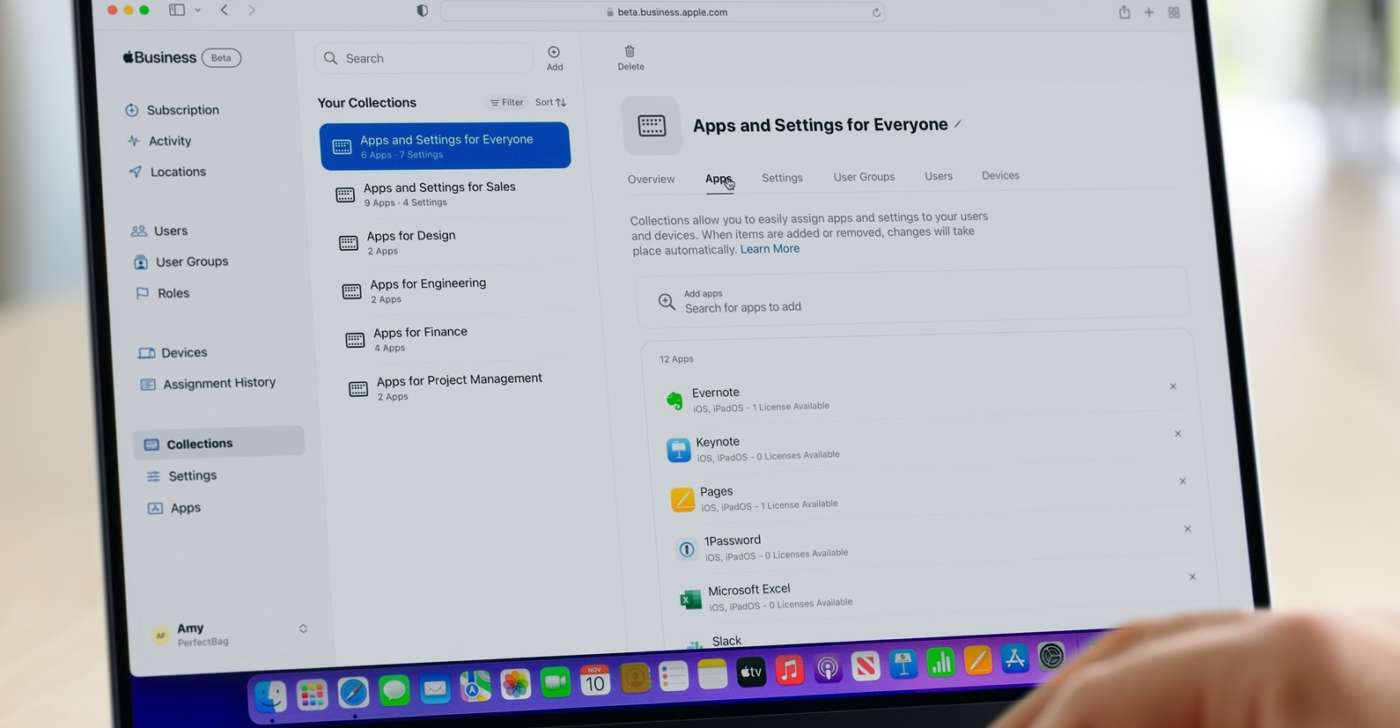Reload the page in Safari
Screen dimensions: 1400x728
877,12
